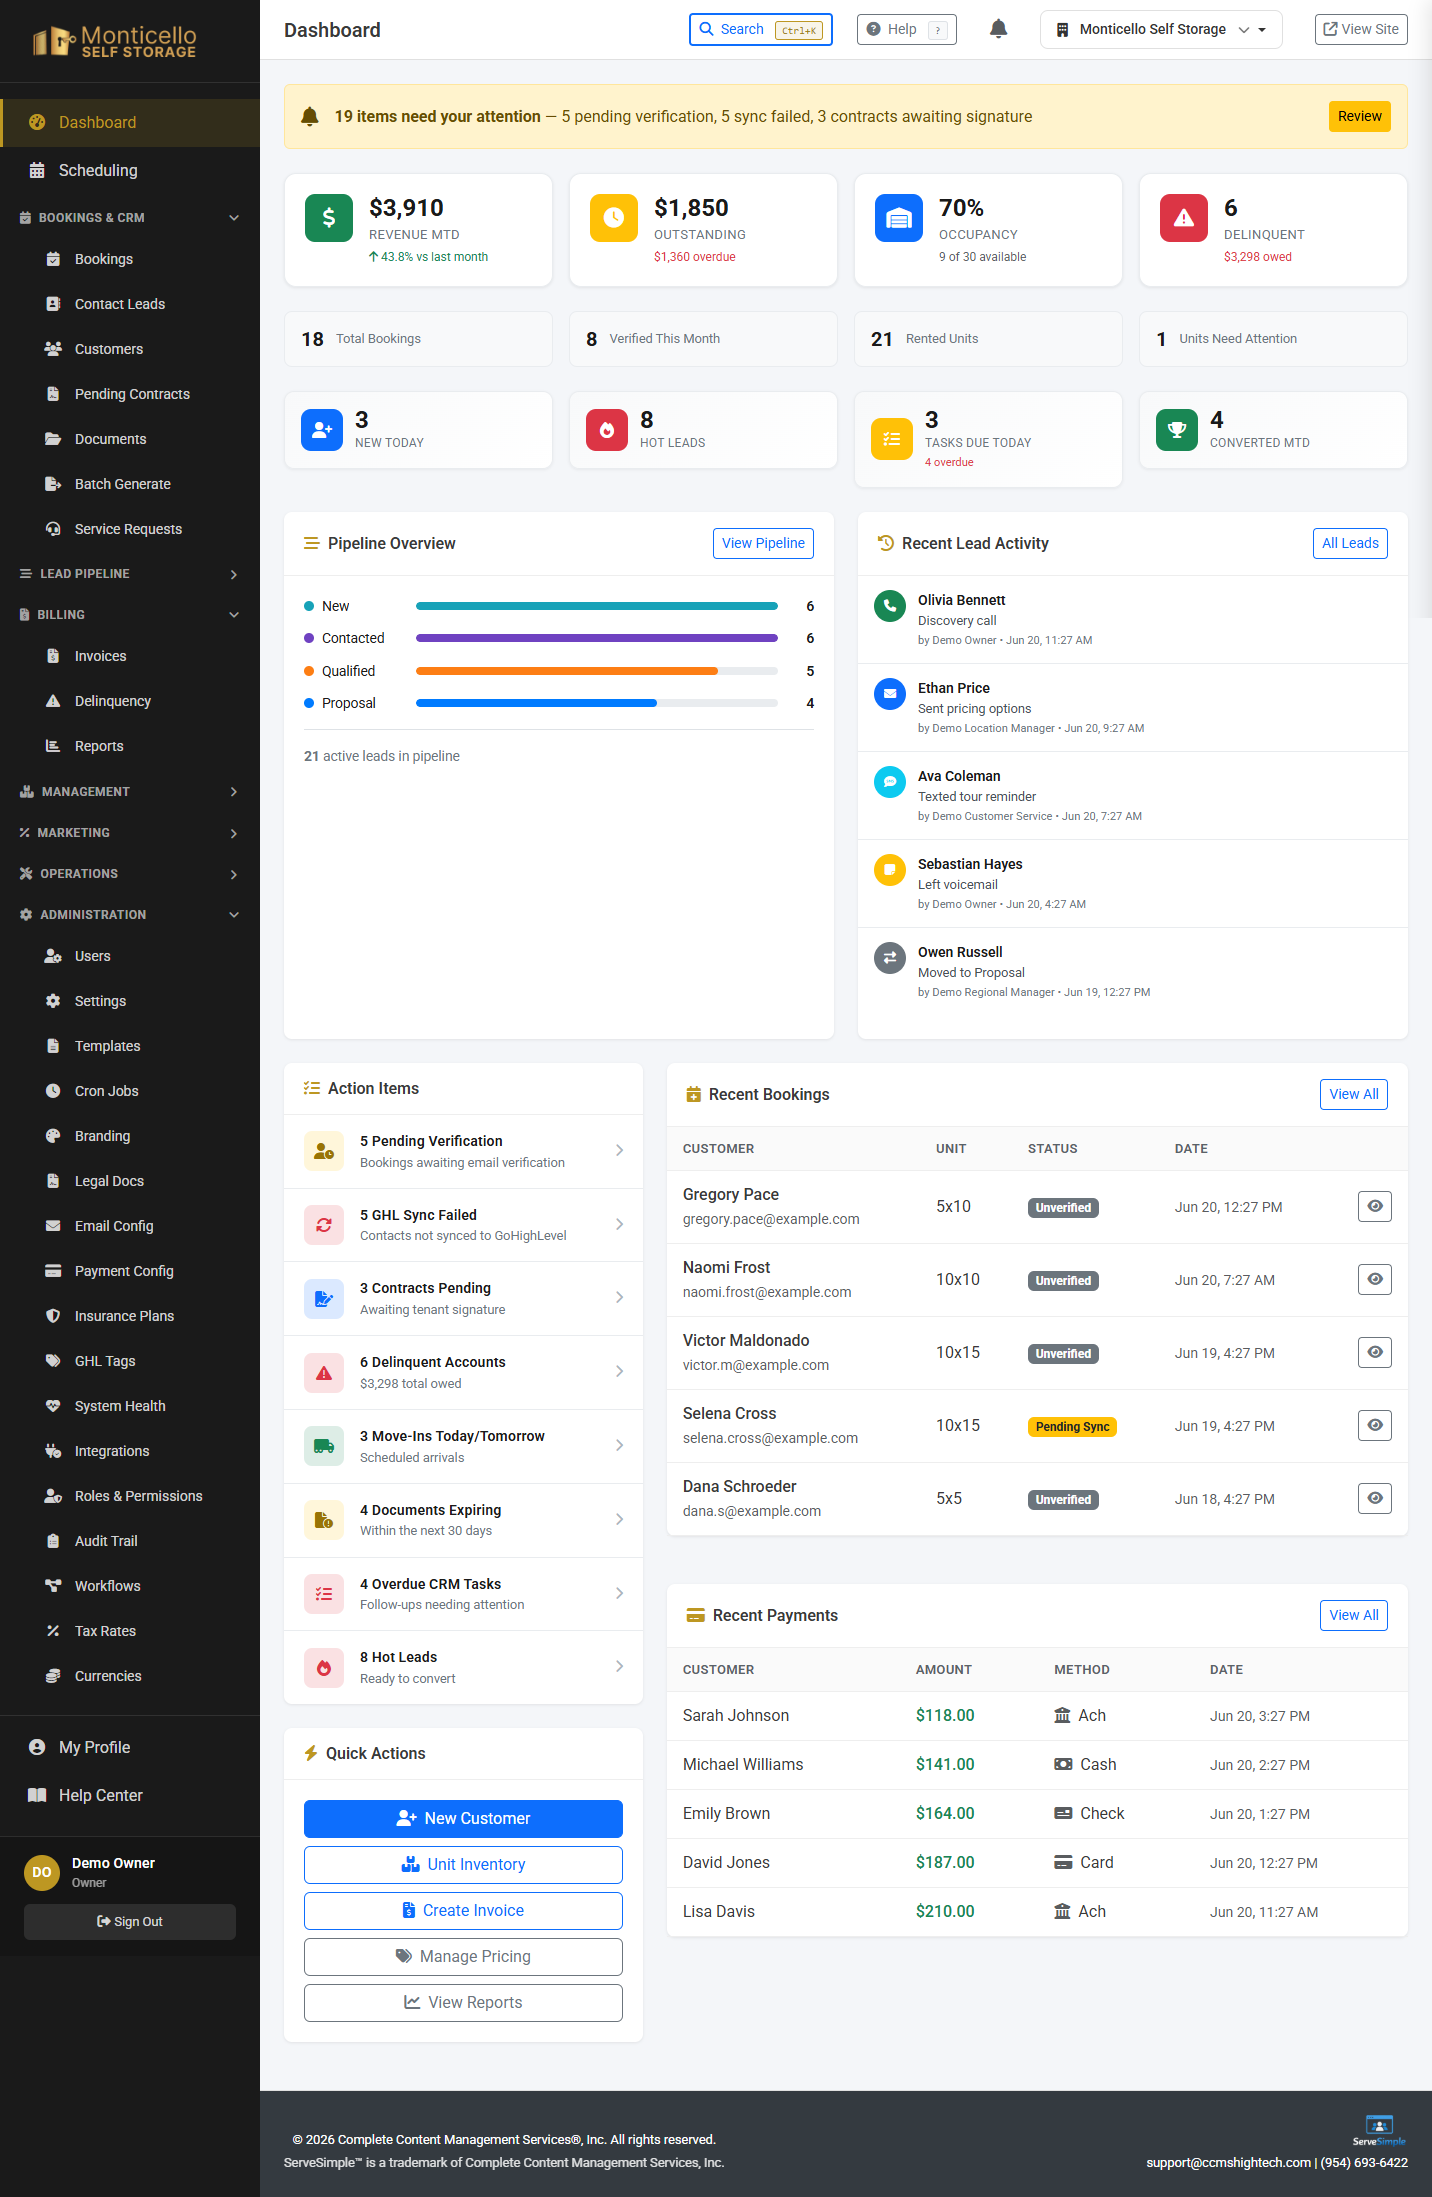
Task: Click the Delinquent Accounts warning triangle icon
Action: pyautogui.click(x=324, y=1373)
